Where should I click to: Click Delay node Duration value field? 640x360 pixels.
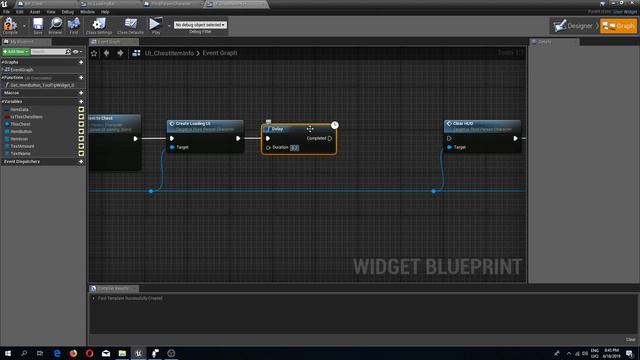pyautogui.click(x=294, y=148)
